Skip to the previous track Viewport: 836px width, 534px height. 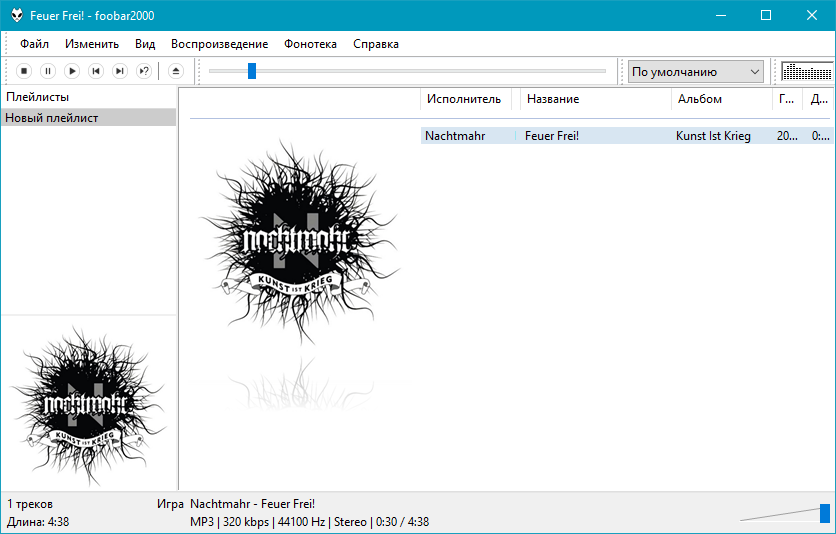point(96,71)
